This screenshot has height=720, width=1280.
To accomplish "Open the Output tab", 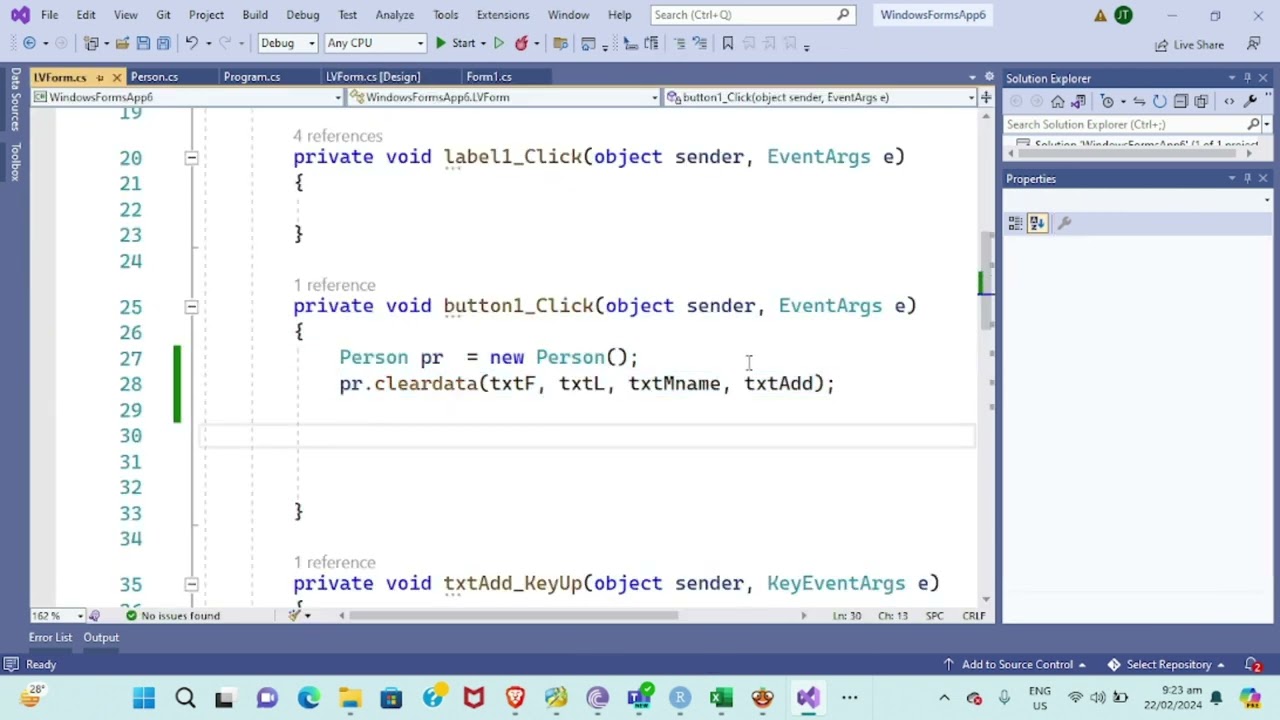I will click(101, 638).
